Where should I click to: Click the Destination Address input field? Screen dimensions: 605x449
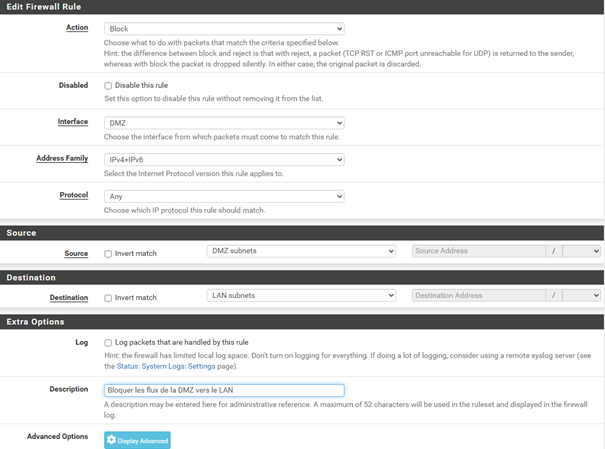click(x=478, y=296)
